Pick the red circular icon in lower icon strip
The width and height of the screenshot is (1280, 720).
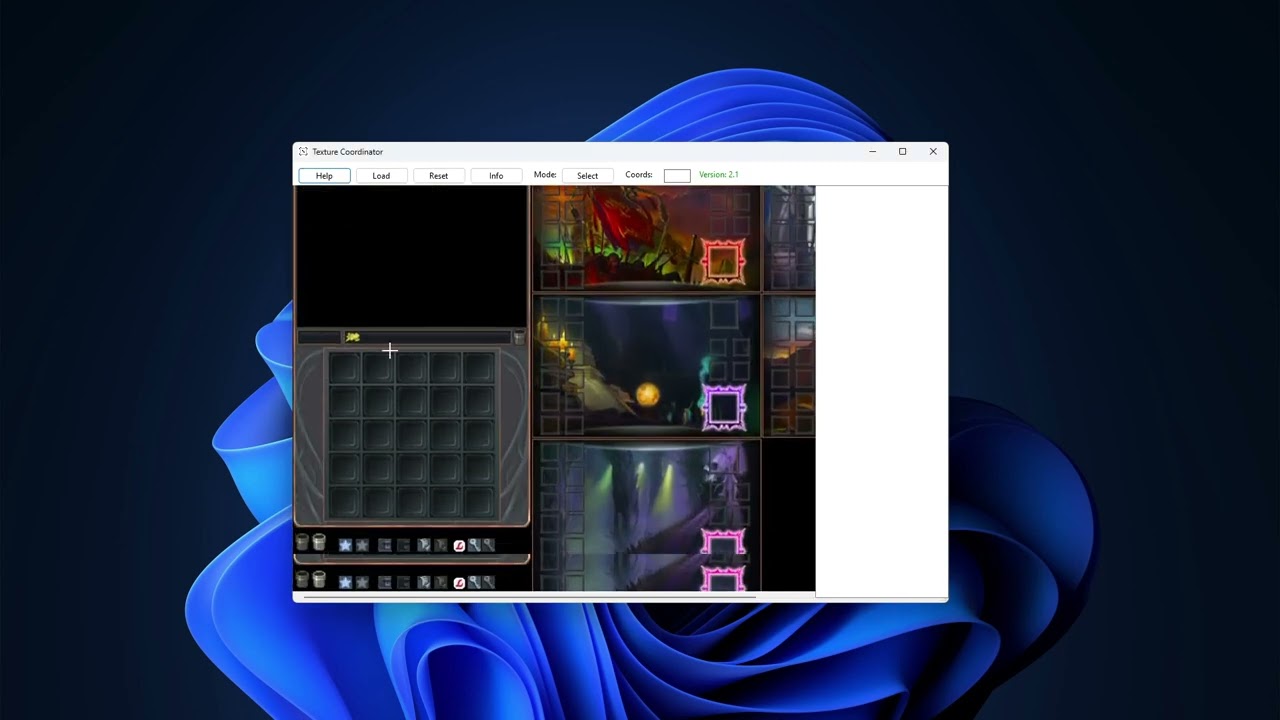459,583
